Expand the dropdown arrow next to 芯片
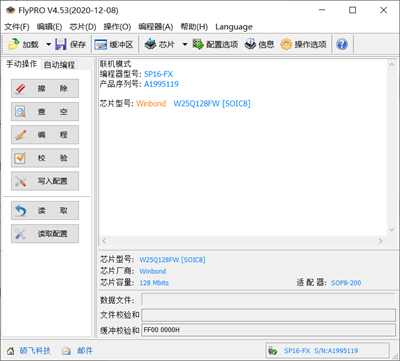 tap(185, 44)
